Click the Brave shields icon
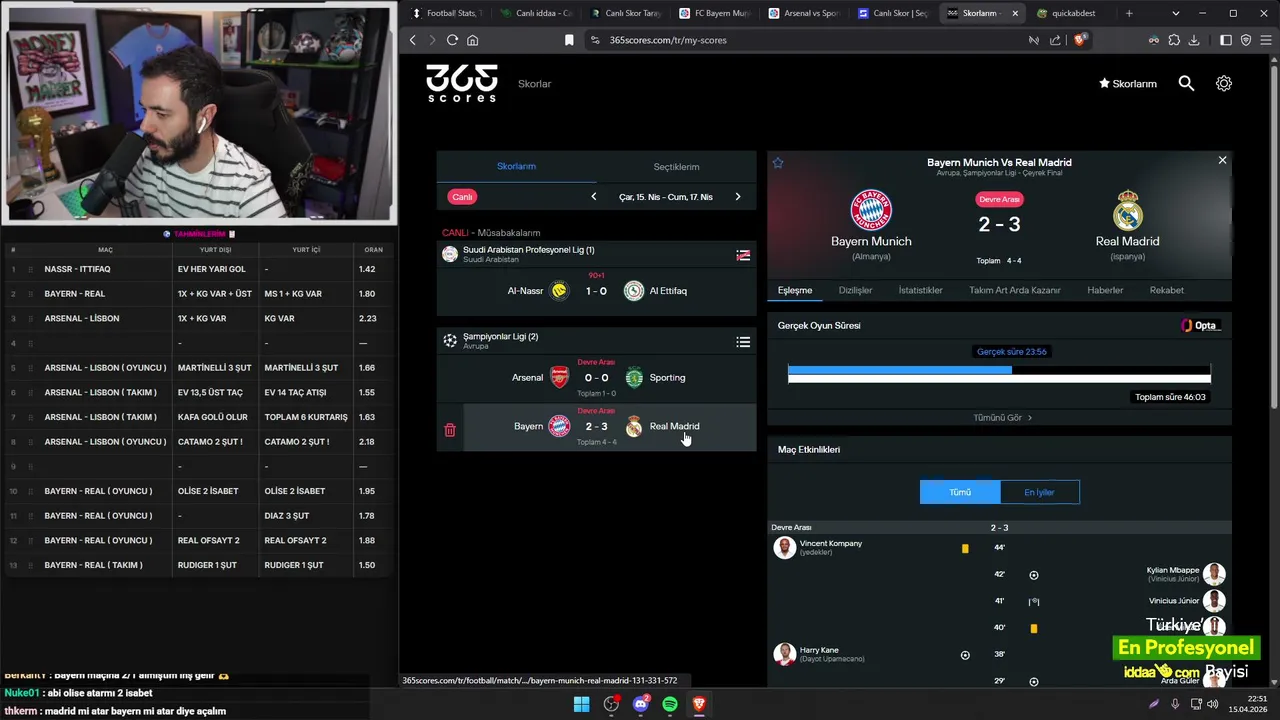The image size is (1280, 720). [x=1080, y=40]
